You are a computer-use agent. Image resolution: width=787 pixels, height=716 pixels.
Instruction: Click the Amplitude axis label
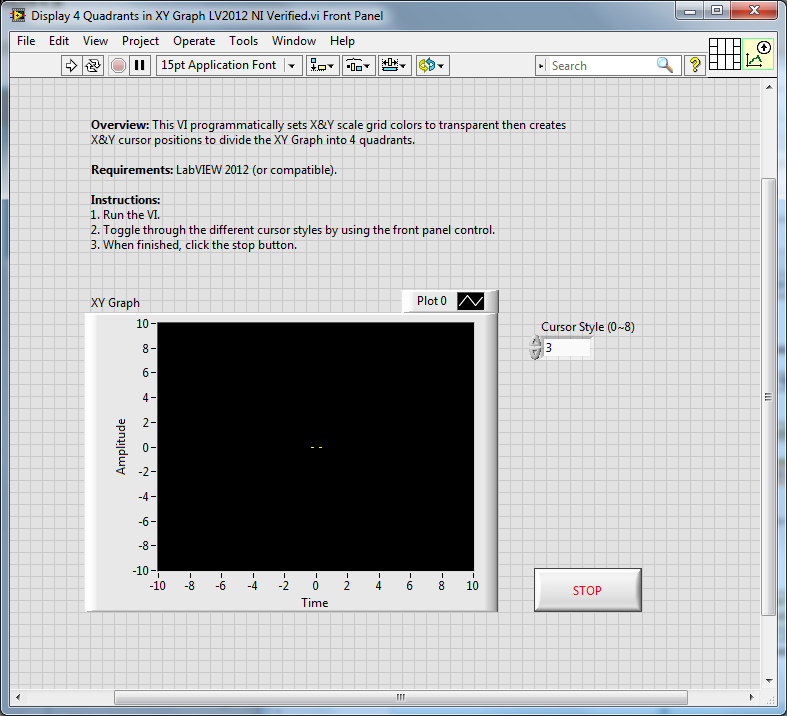click(x=121, y=447)
